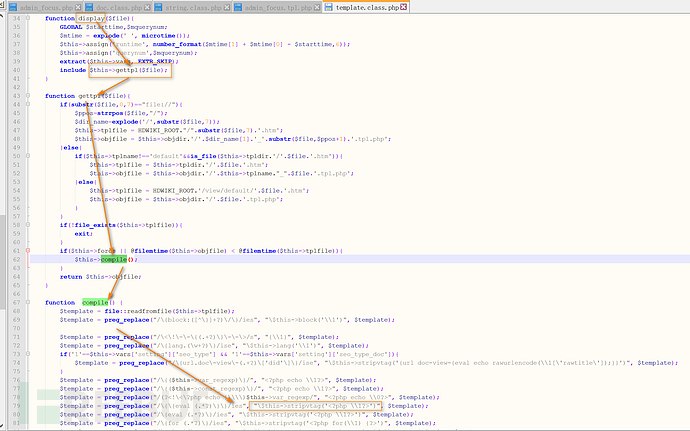Close the admin_focus.tpl.php tab
Screen dimensions: 690x431
tap(317, 7)
